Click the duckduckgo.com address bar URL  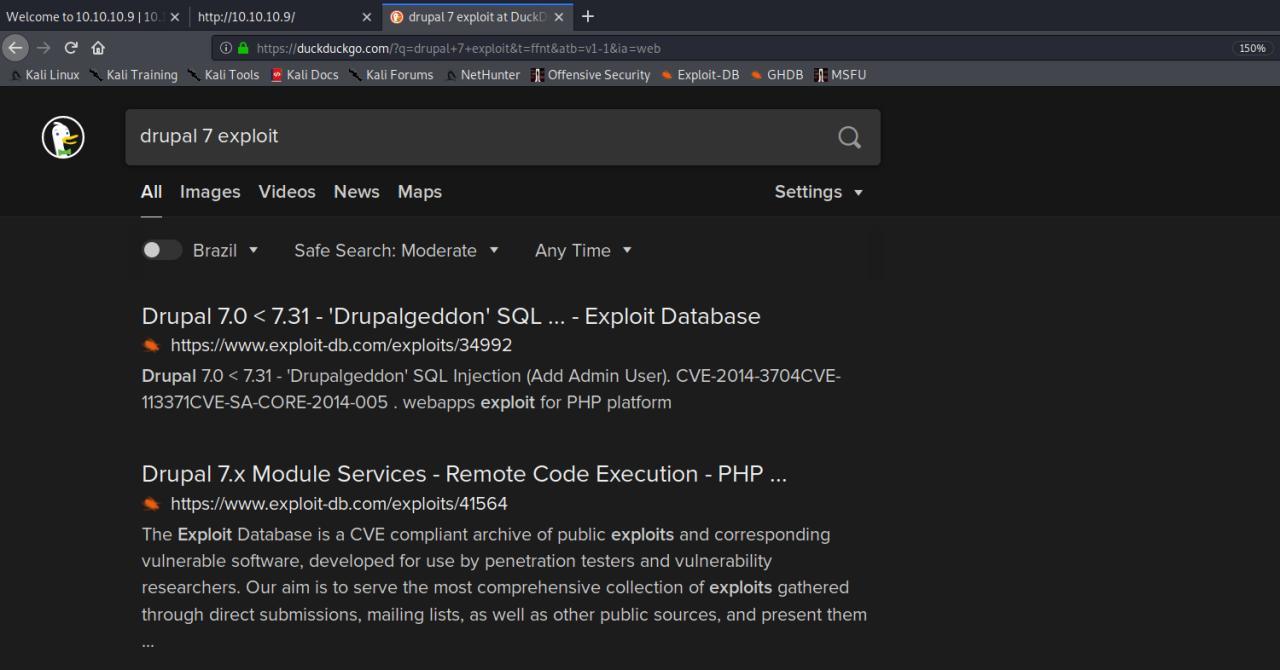pyautogui.click(x=458, y=48)
